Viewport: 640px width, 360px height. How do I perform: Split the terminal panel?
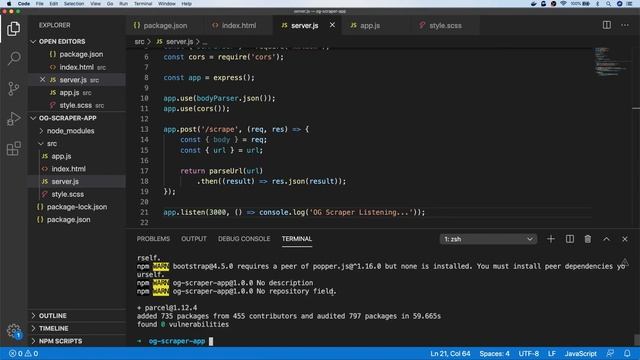569,239
